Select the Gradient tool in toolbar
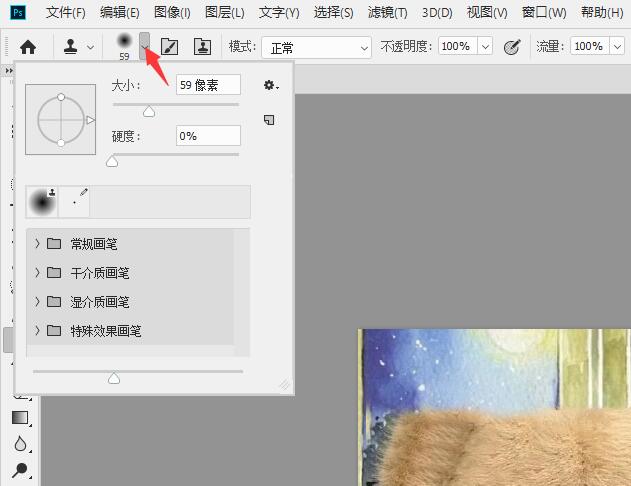The height and width of the screenshot is (486, 631). [20, 418]
